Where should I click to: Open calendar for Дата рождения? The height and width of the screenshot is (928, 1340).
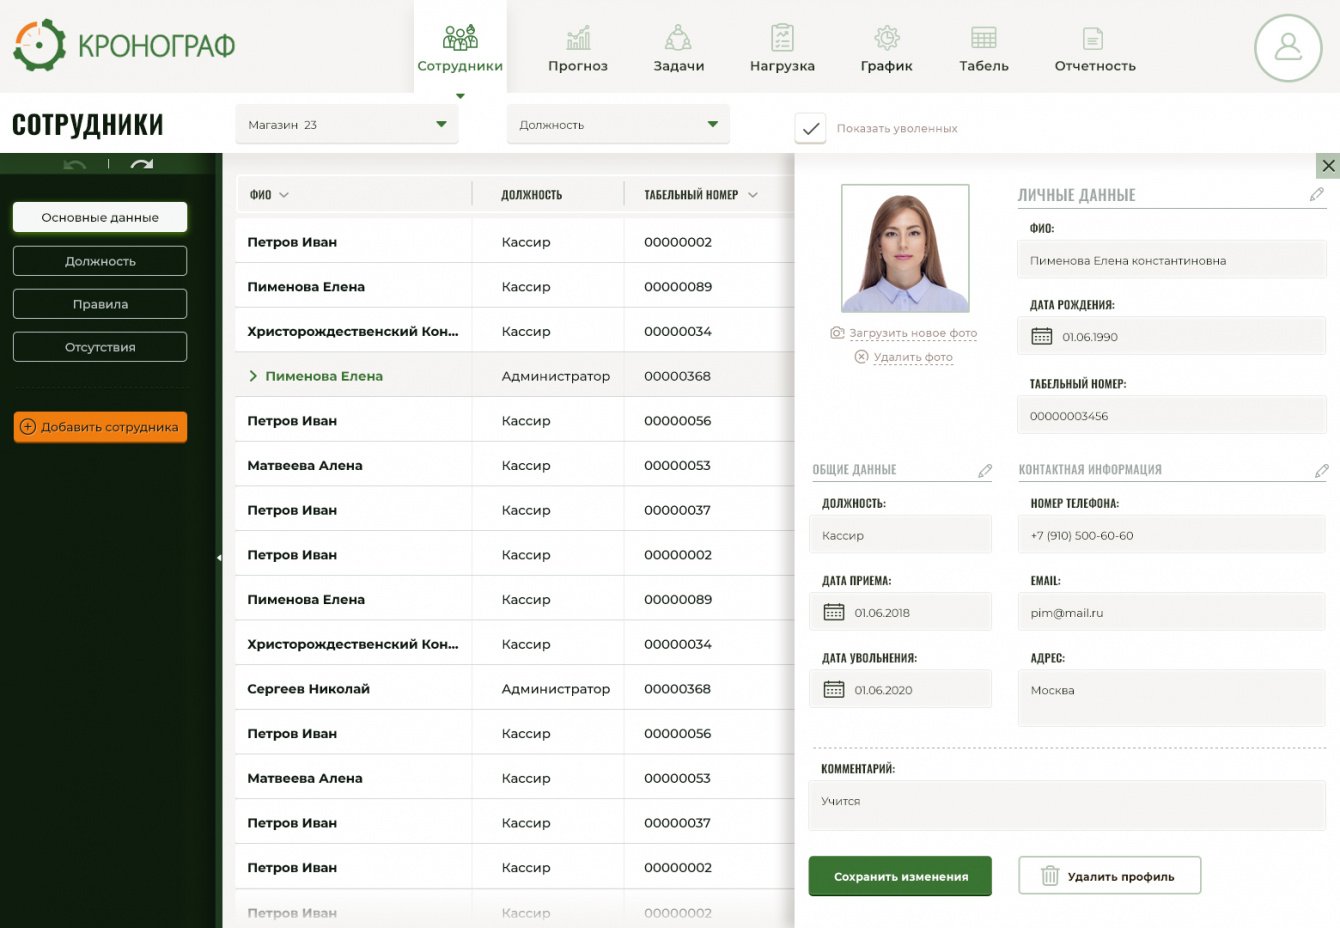coord(1041,337)
